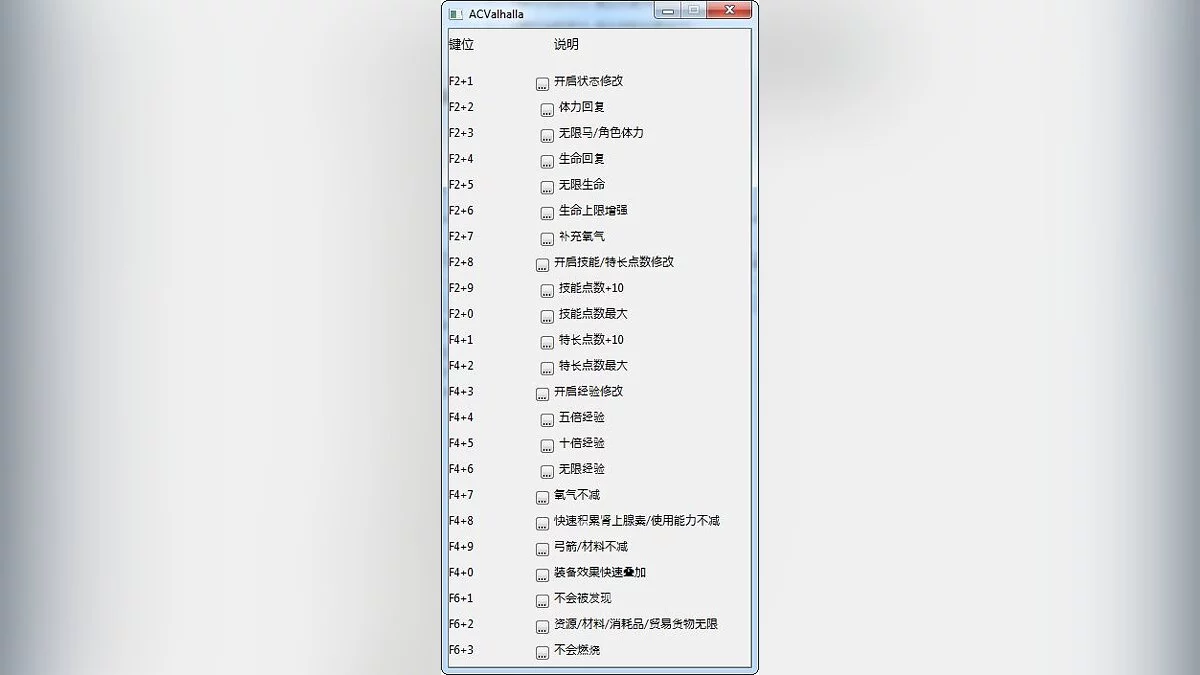Close the ACValhalla window
Image resolution: width=1200 pixels, height=675 pixels.
click(x=729, y=11)
